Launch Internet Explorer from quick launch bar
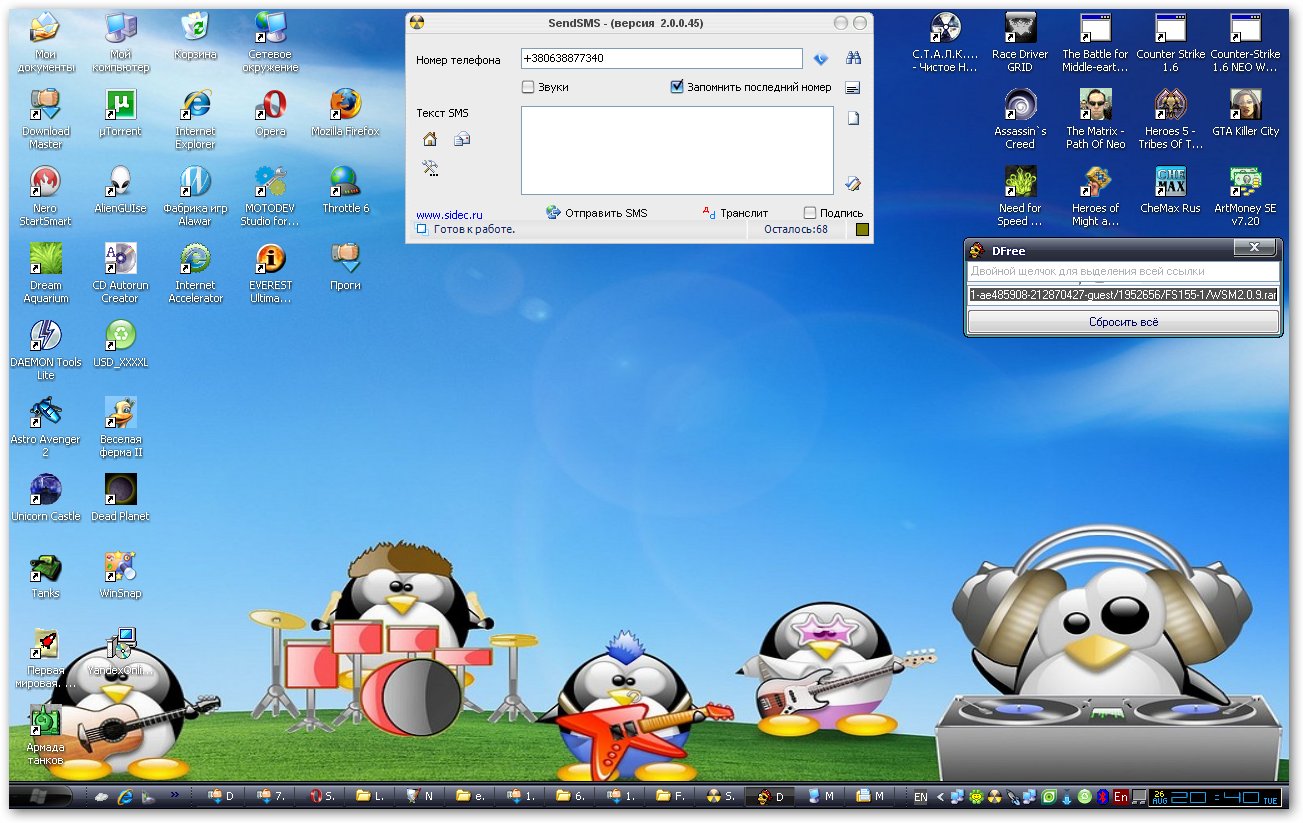This screenshot has height=823, width=1303. click(x=126, y=797)
